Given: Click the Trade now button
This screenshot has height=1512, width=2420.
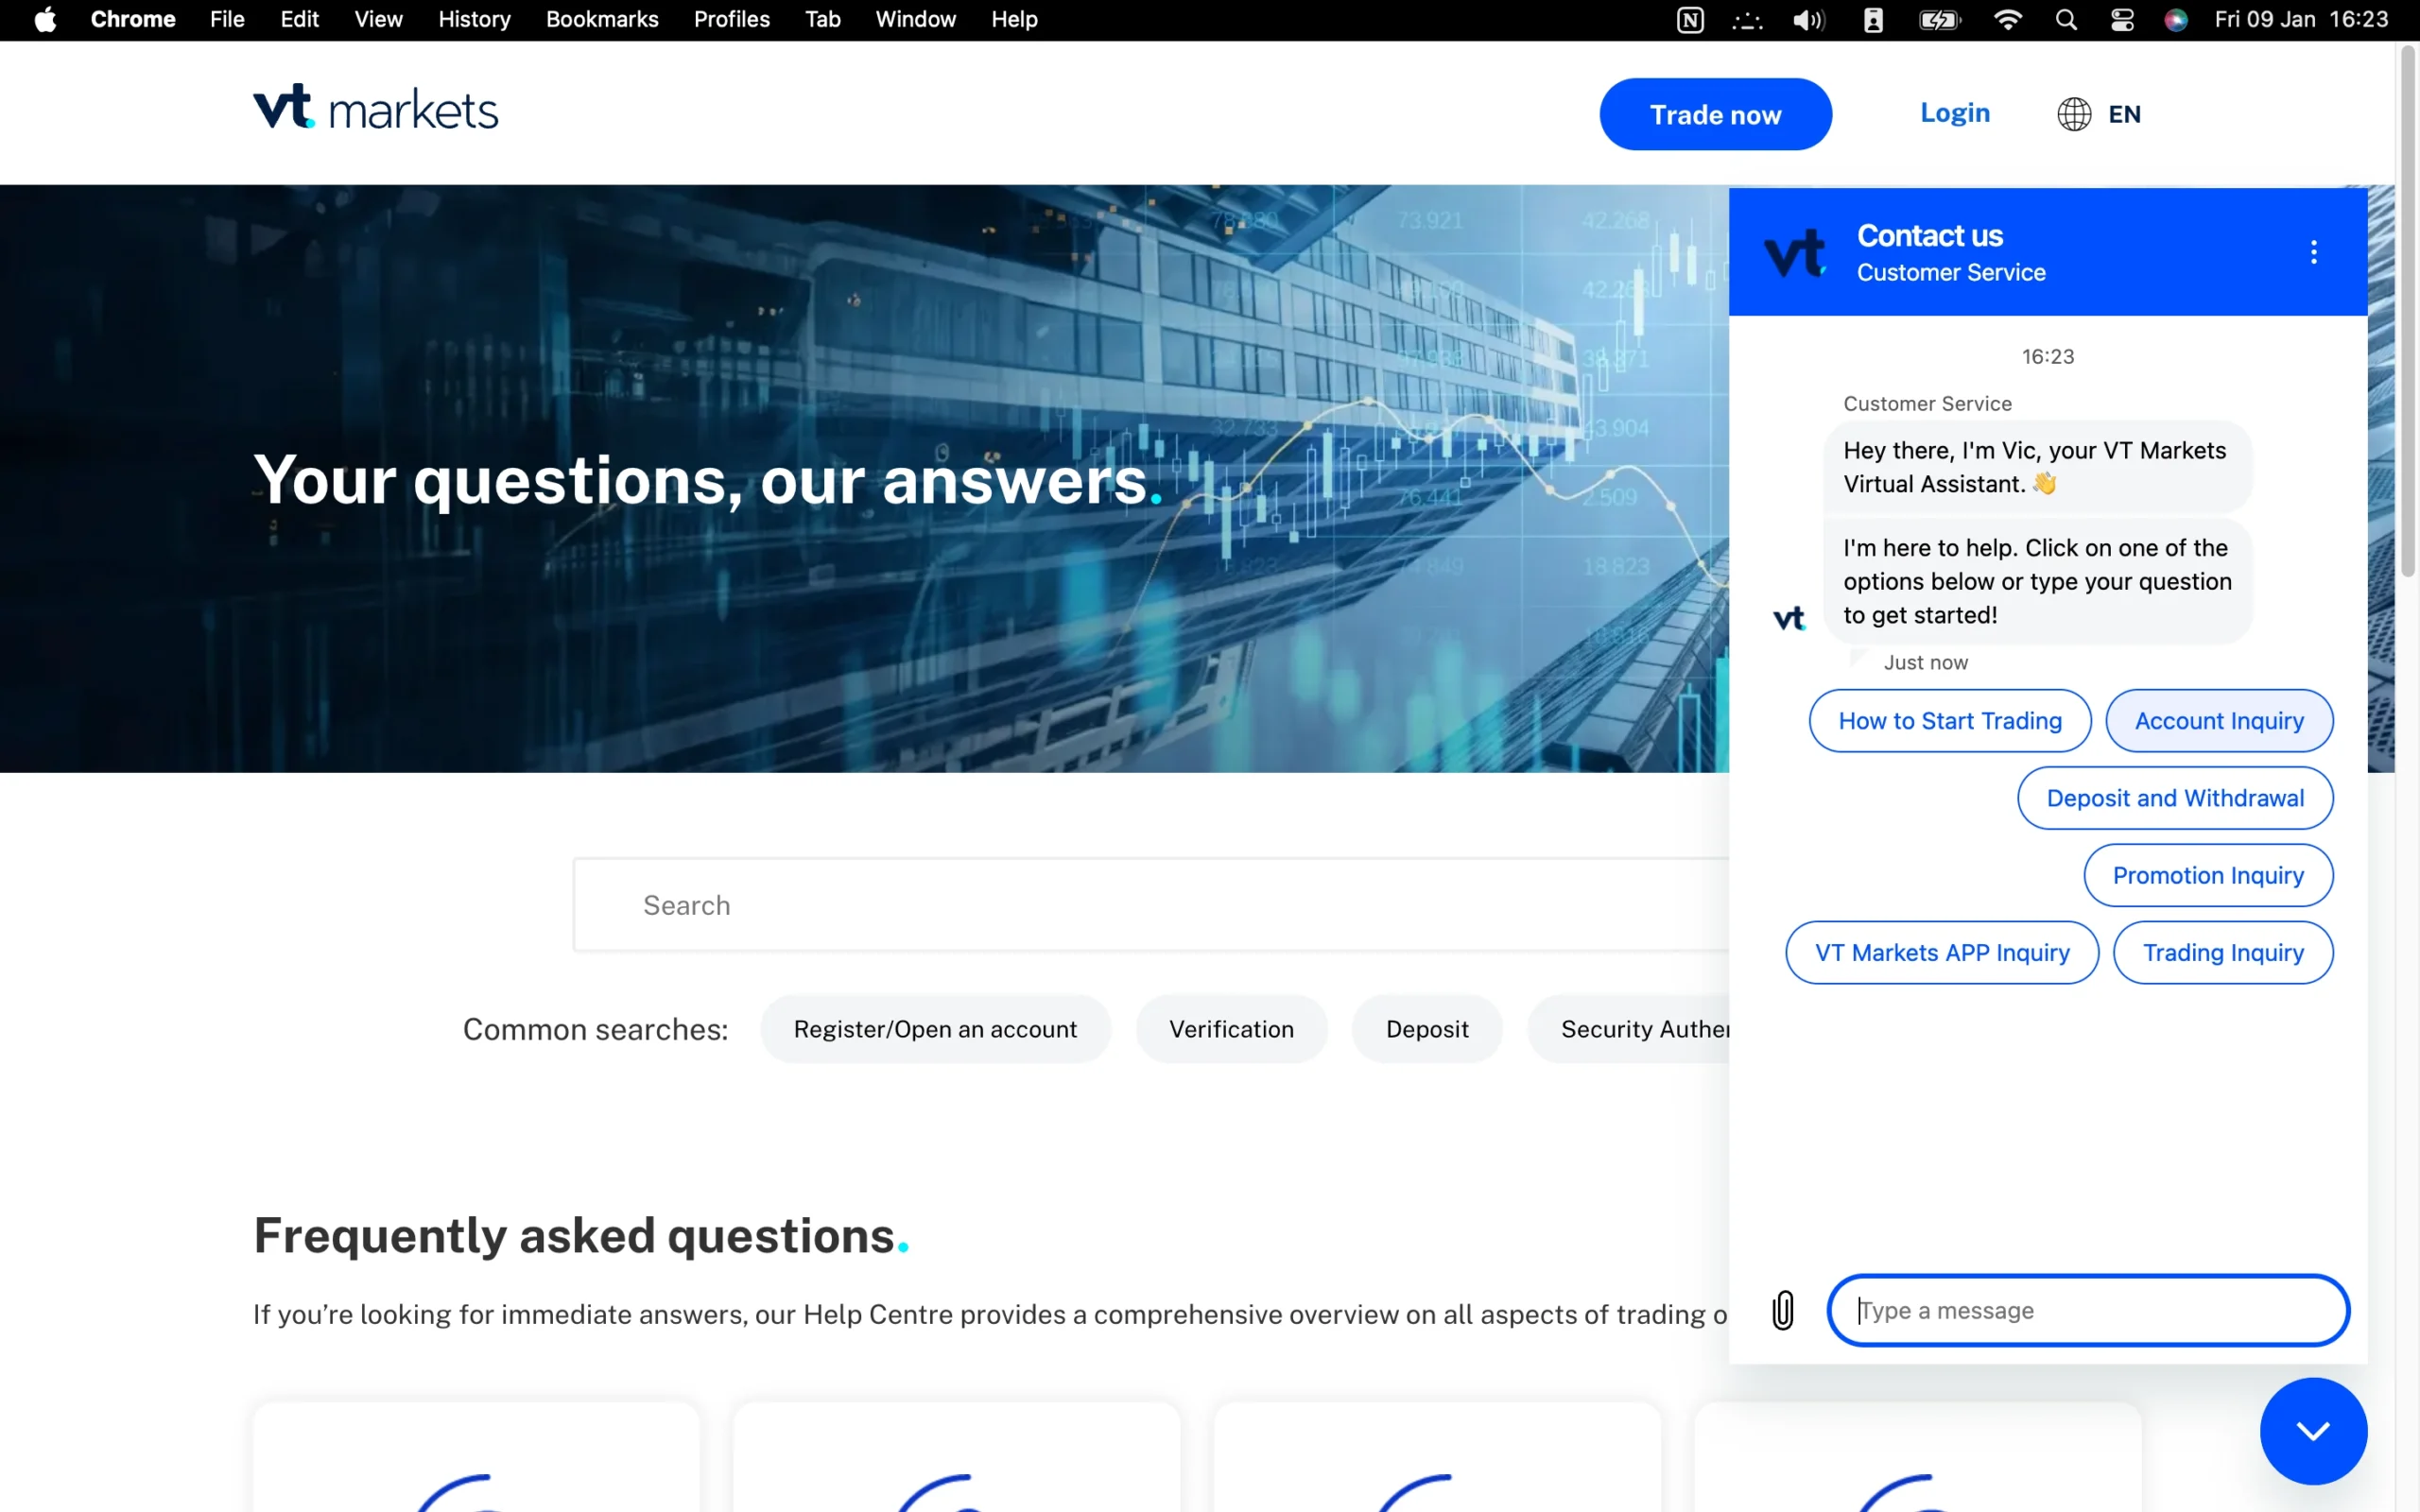Looking at the screenshot, I should pos(1715,114).
